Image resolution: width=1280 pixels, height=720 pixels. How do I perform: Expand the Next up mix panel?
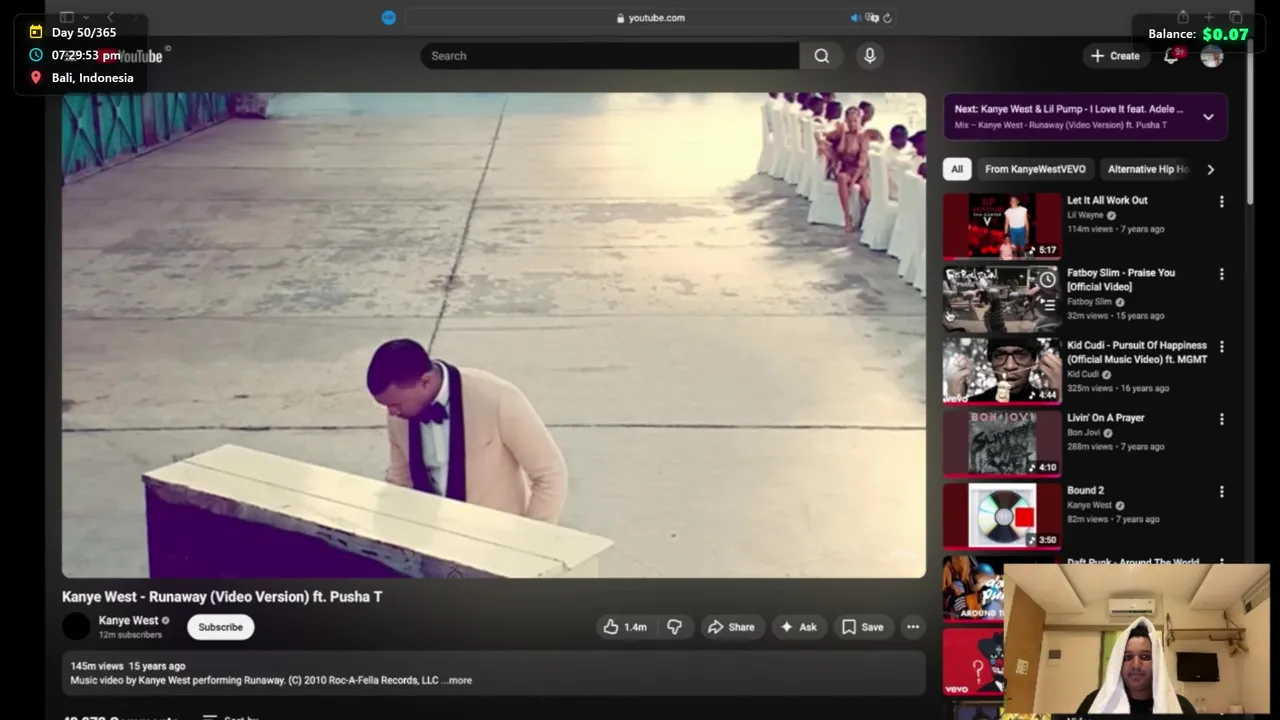coord(1208,116)
